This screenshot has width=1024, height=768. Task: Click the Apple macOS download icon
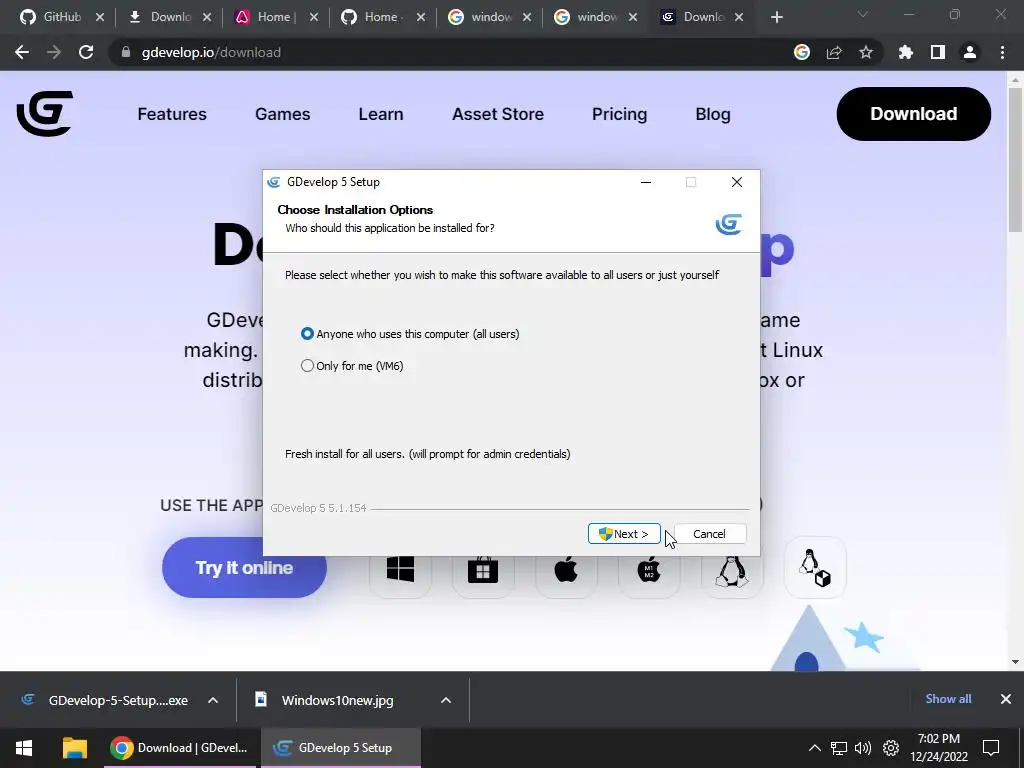click(x=566, y=568)
